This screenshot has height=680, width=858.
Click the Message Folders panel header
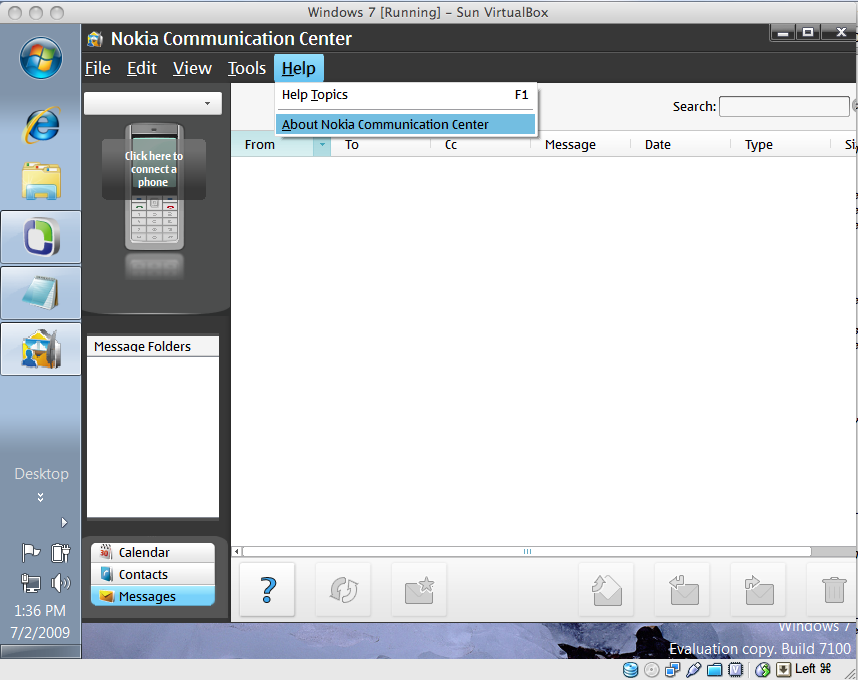153,346
